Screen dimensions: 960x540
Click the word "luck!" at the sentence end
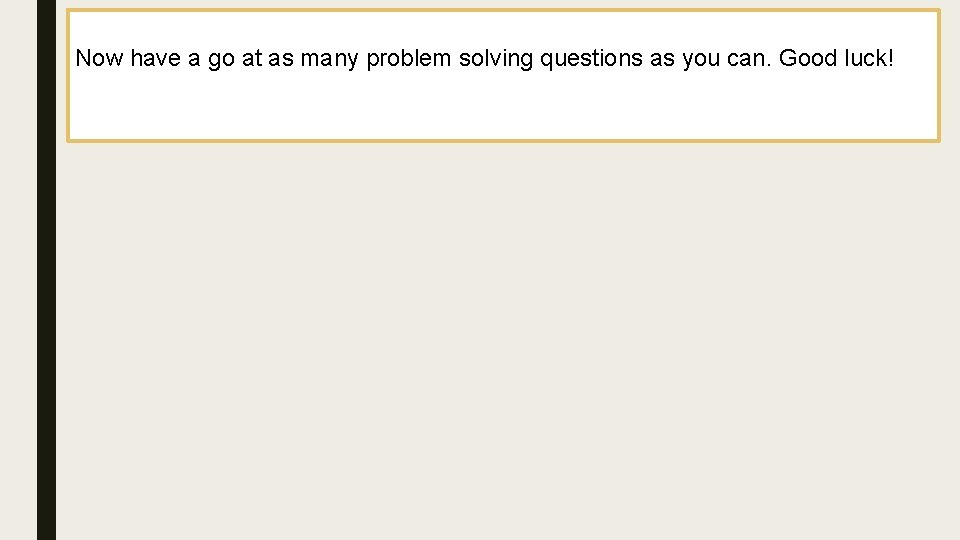pos(866,58)
